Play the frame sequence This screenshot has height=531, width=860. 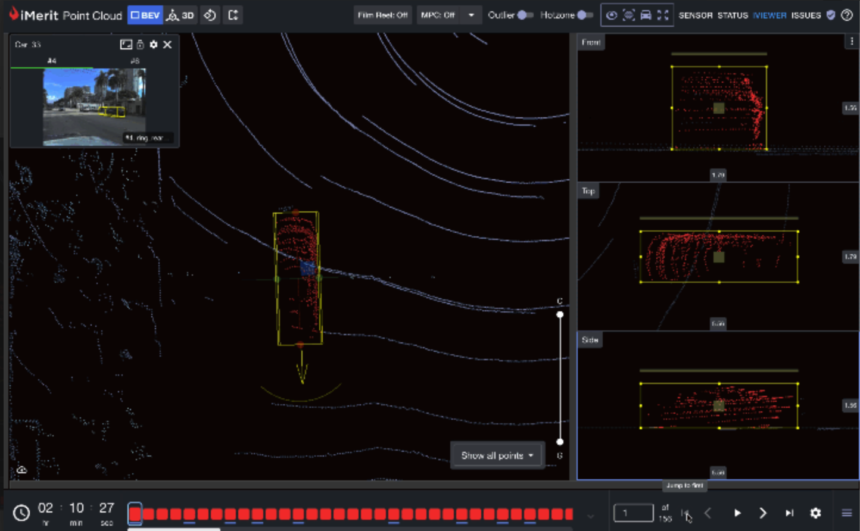click(x=738, y=513)
